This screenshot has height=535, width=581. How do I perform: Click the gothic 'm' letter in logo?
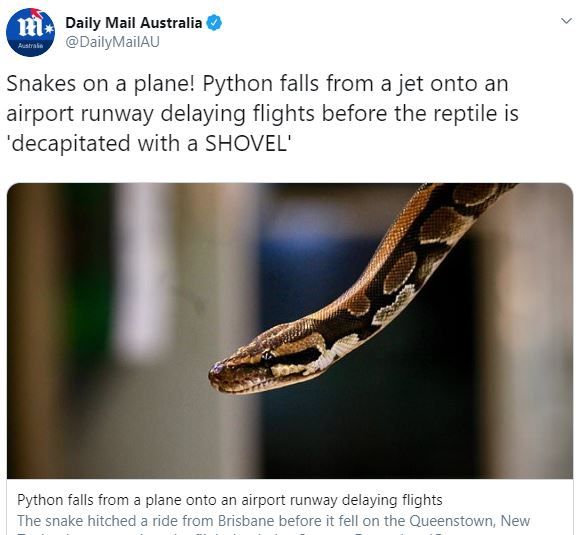point(30,27)
